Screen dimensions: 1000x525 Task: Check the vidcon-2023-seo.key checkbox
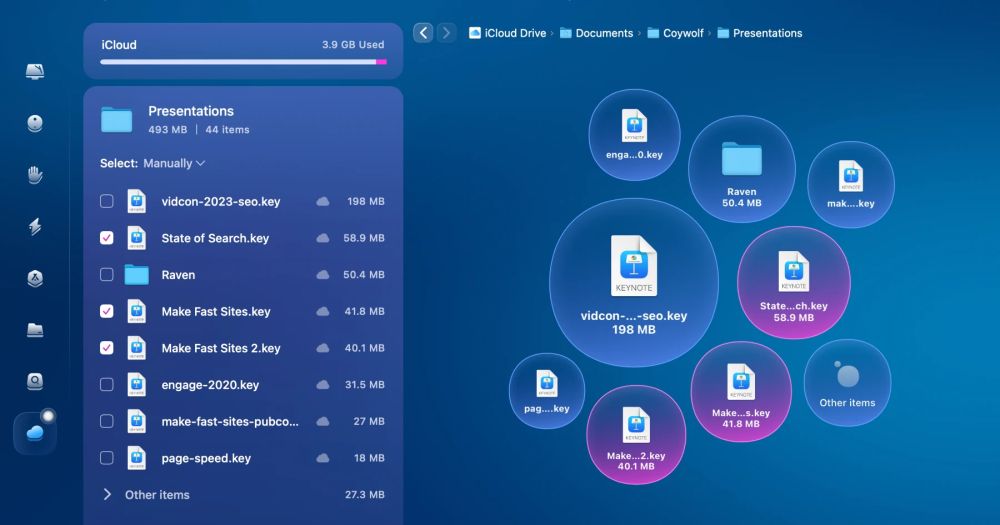pos(107,202)
